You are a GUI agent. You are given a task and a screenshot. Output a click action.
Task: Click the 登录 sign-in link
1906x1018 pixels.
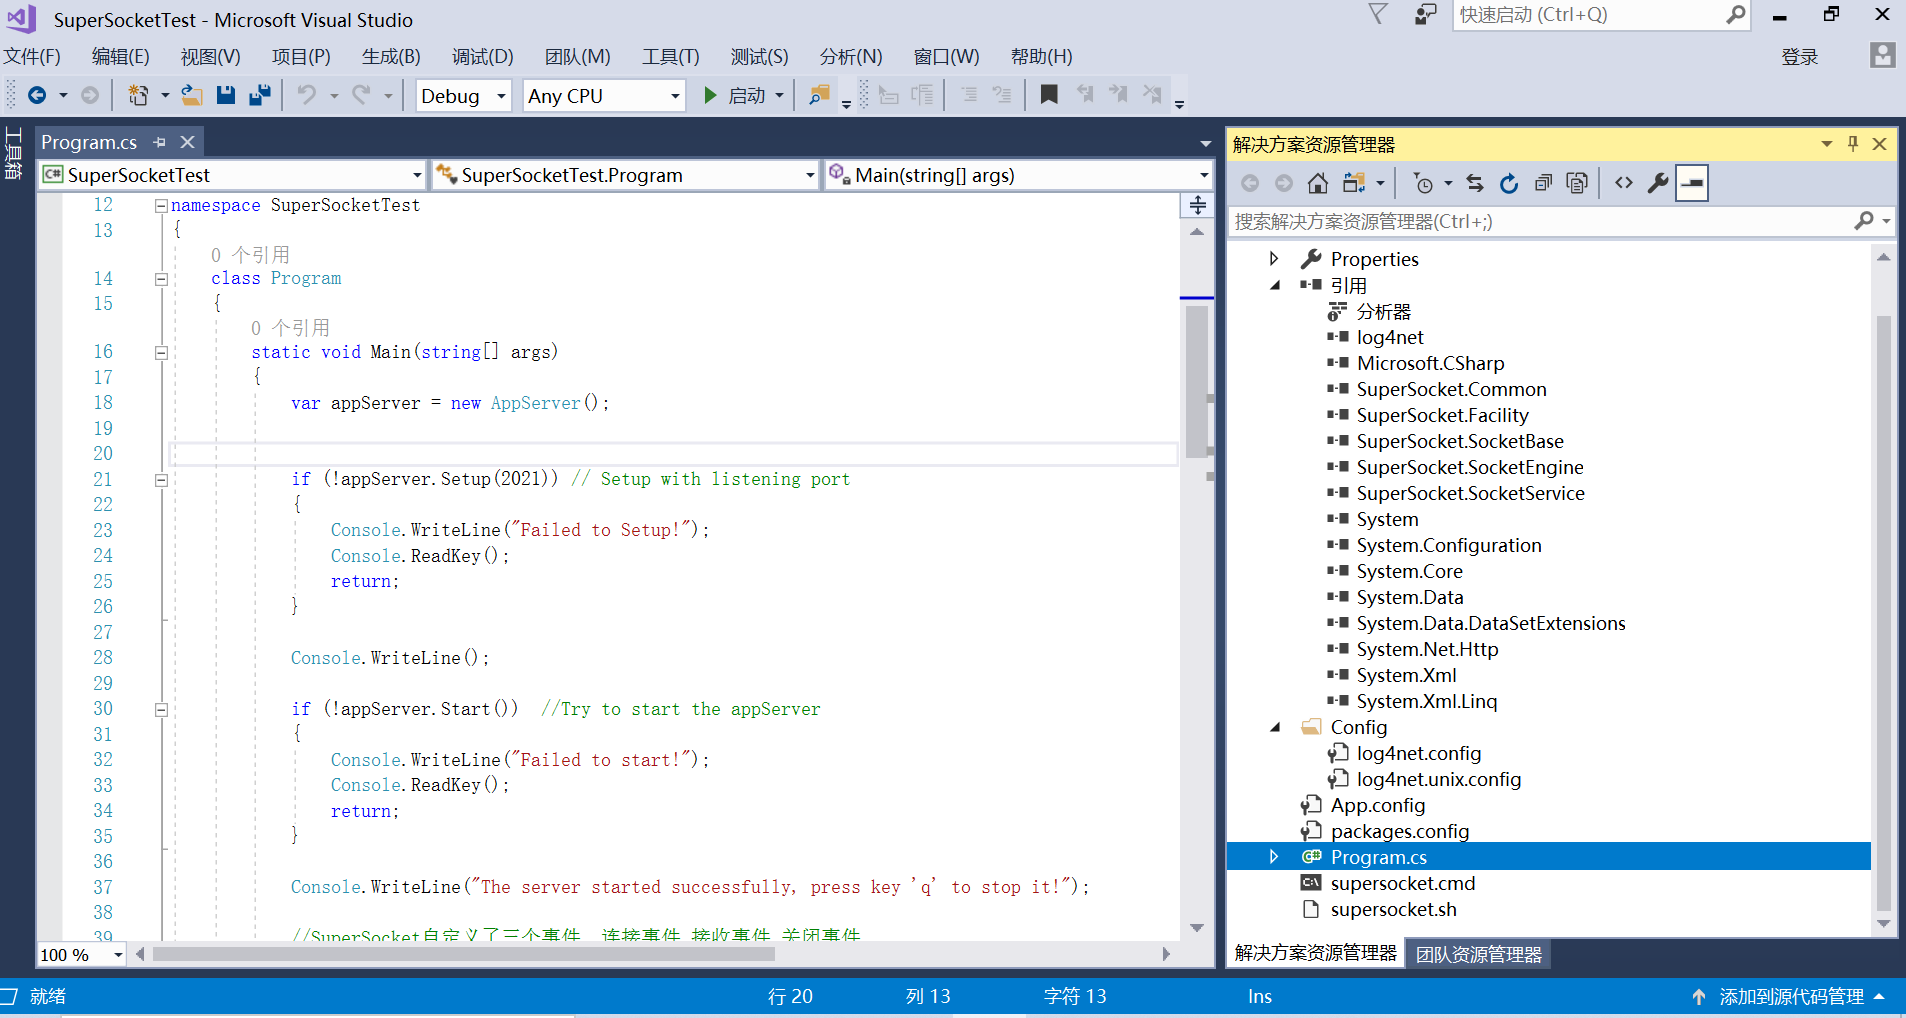1799,57
